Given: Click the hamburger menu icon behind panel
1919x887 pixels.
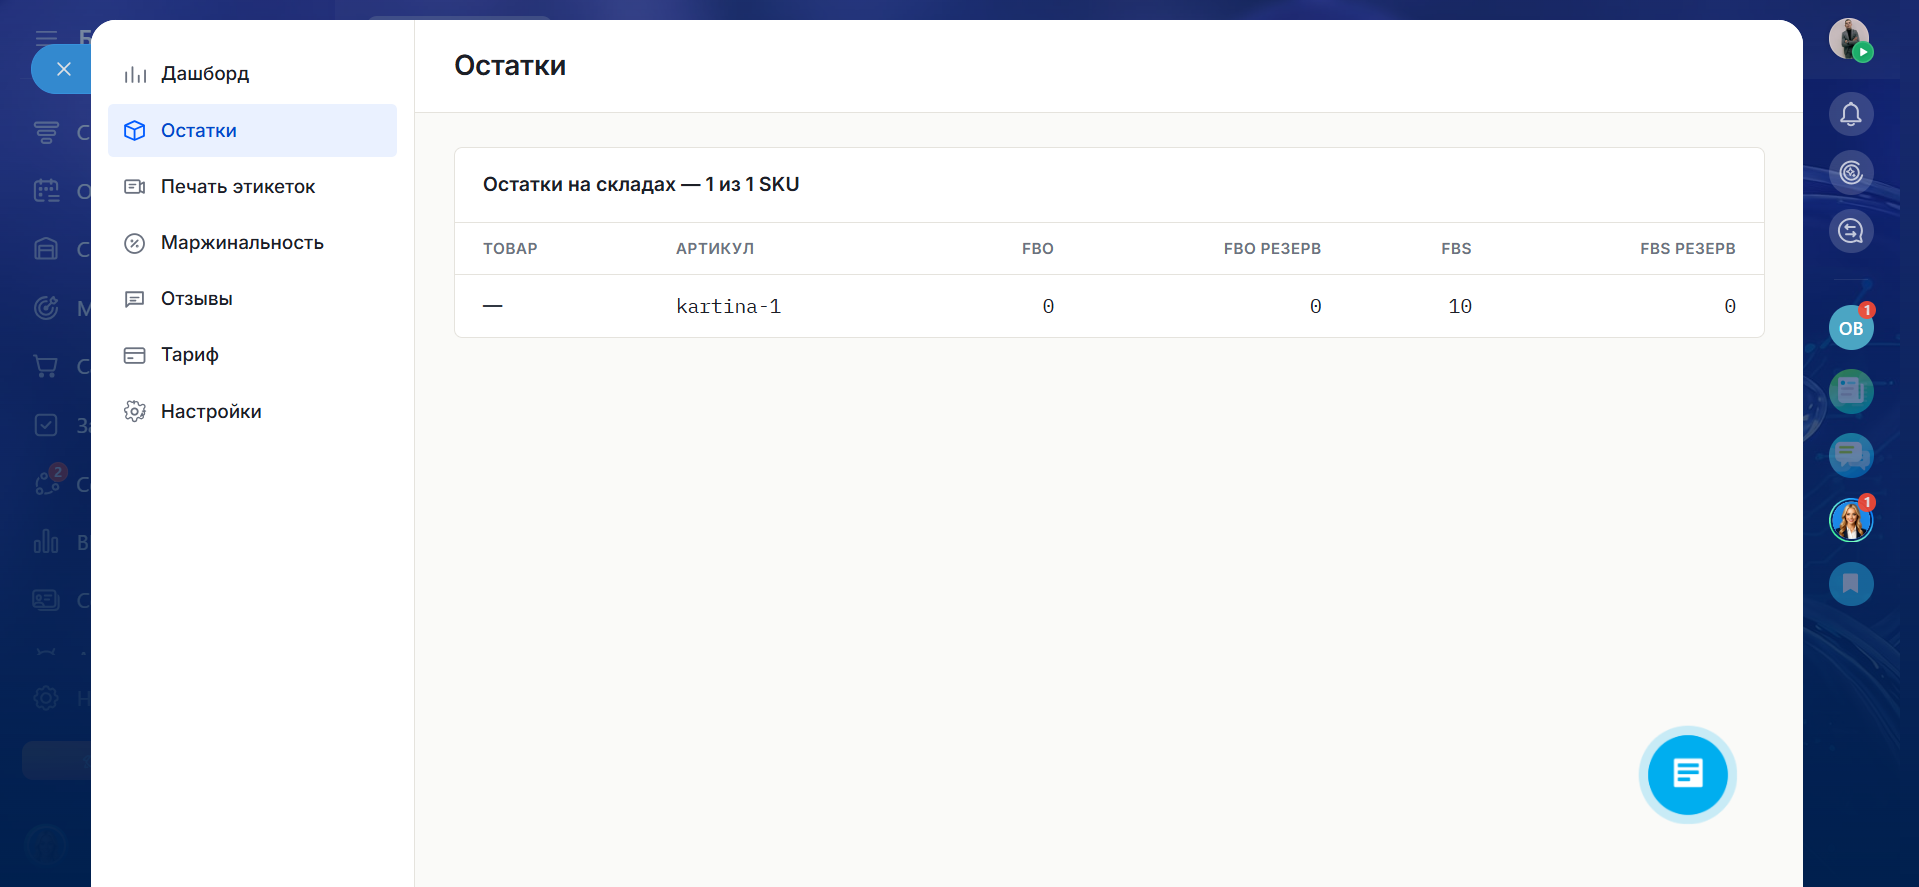Looking at the screenshot, I should (46, 38).
